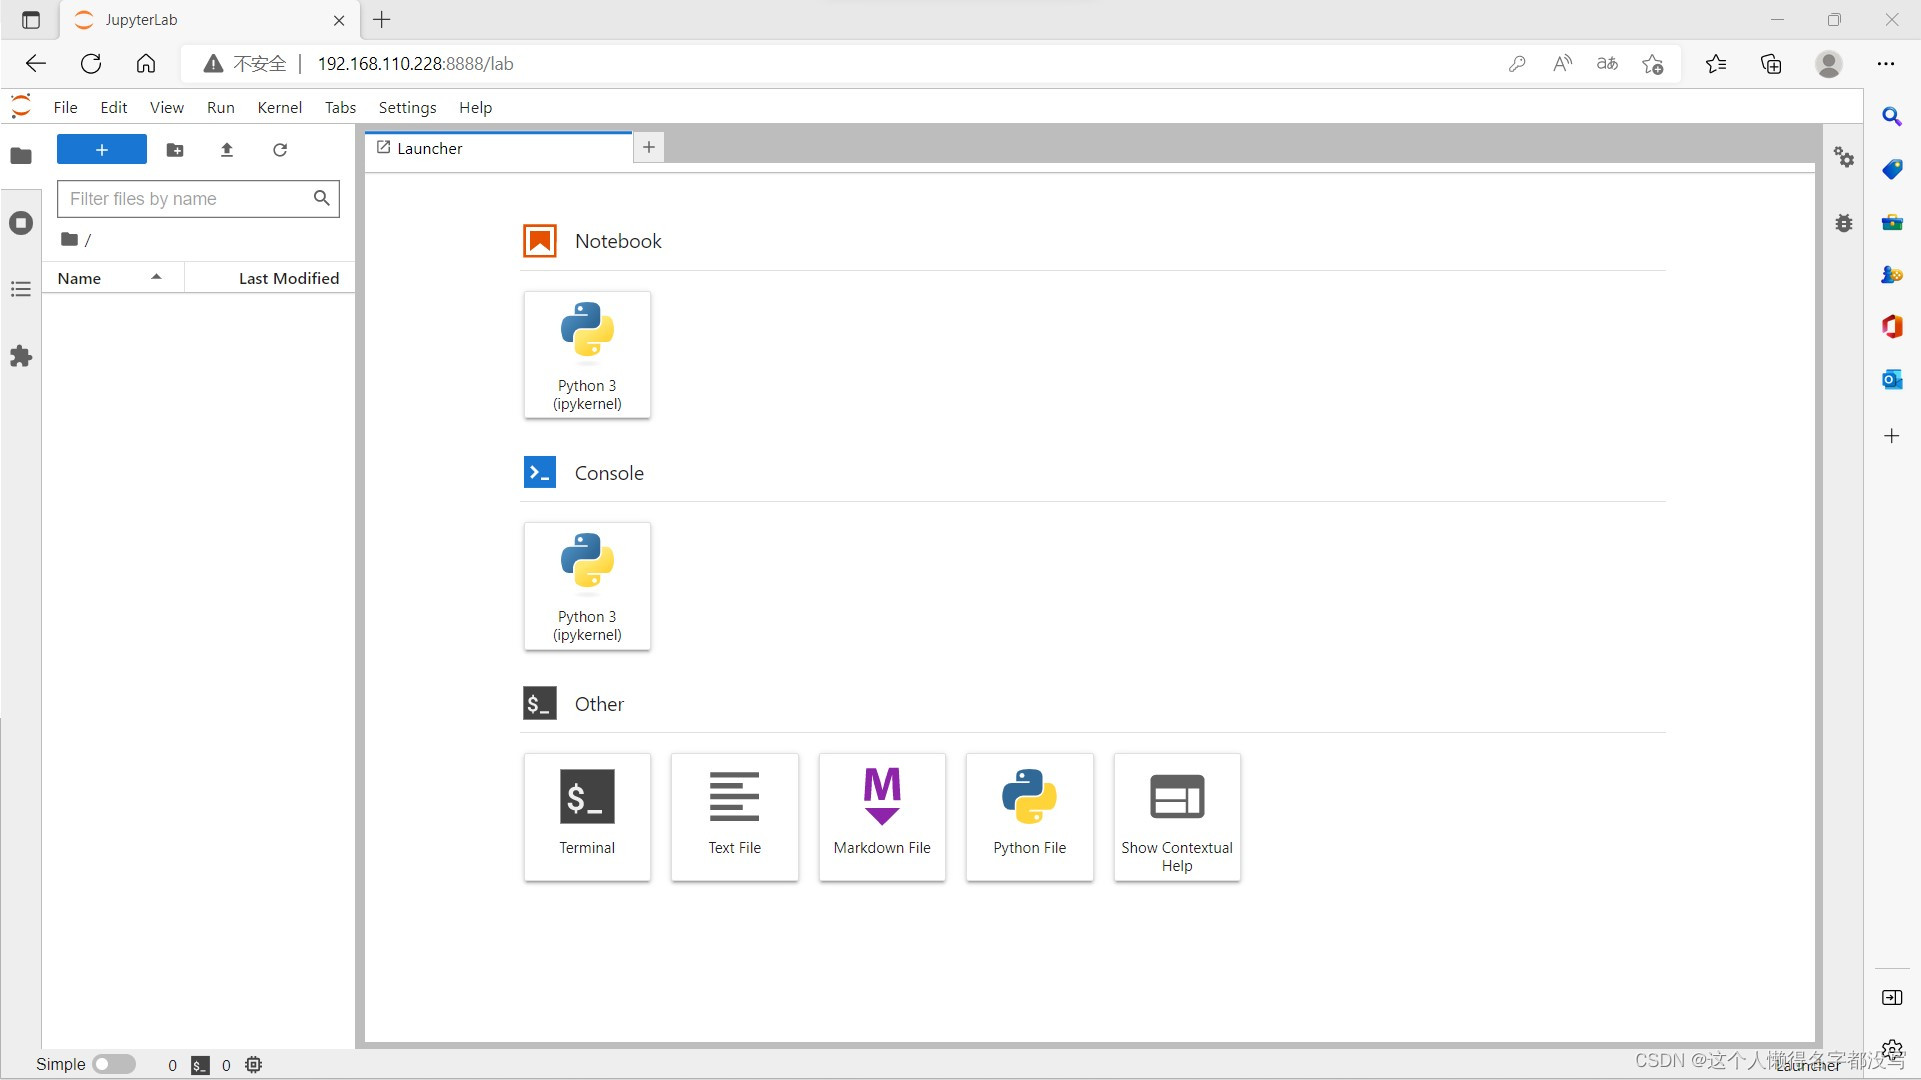This screenshot has width=1921, height=1080.
Task: Click the browser back arrow
Action: [36, 64]
